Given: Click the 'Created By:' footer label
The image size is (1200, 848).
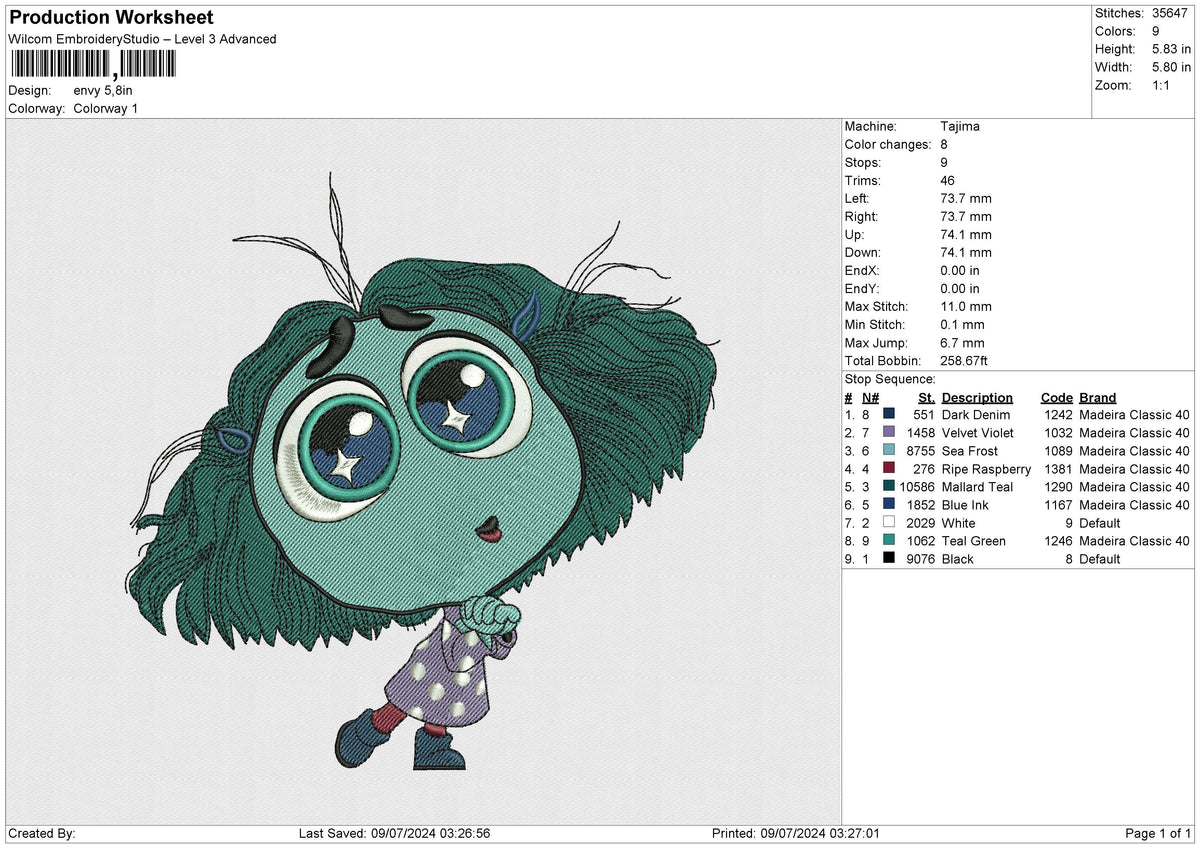Looking at the screenshot, I should (42, 834).
